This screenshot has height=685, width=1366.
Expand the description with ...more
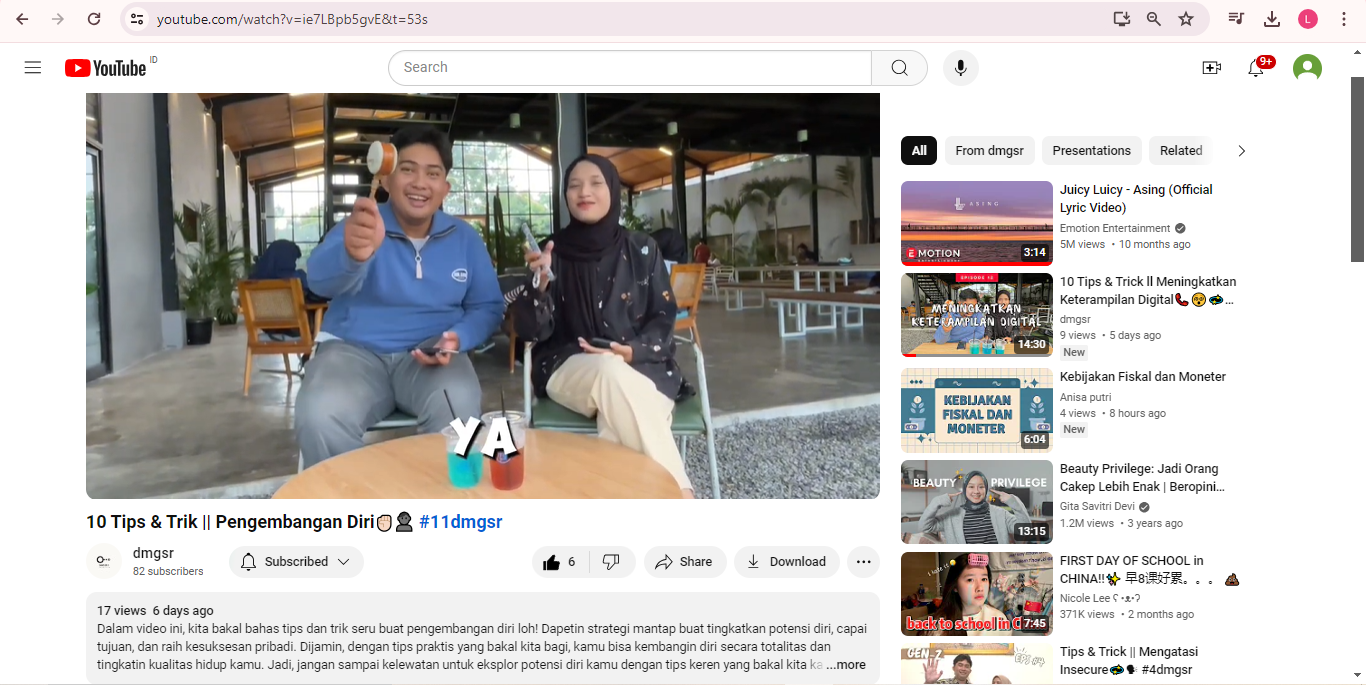pos(846,665)
